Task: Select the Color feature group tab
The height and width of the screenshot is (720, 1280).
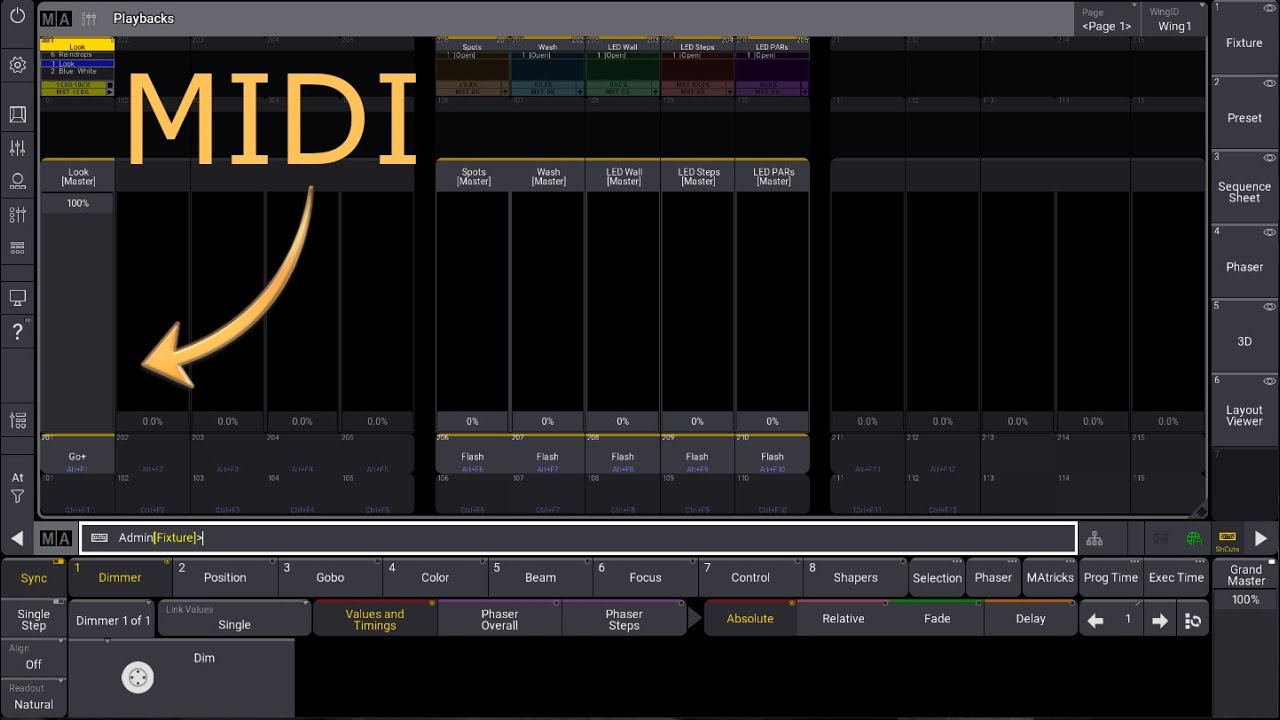Action: [x=435, y=578]
